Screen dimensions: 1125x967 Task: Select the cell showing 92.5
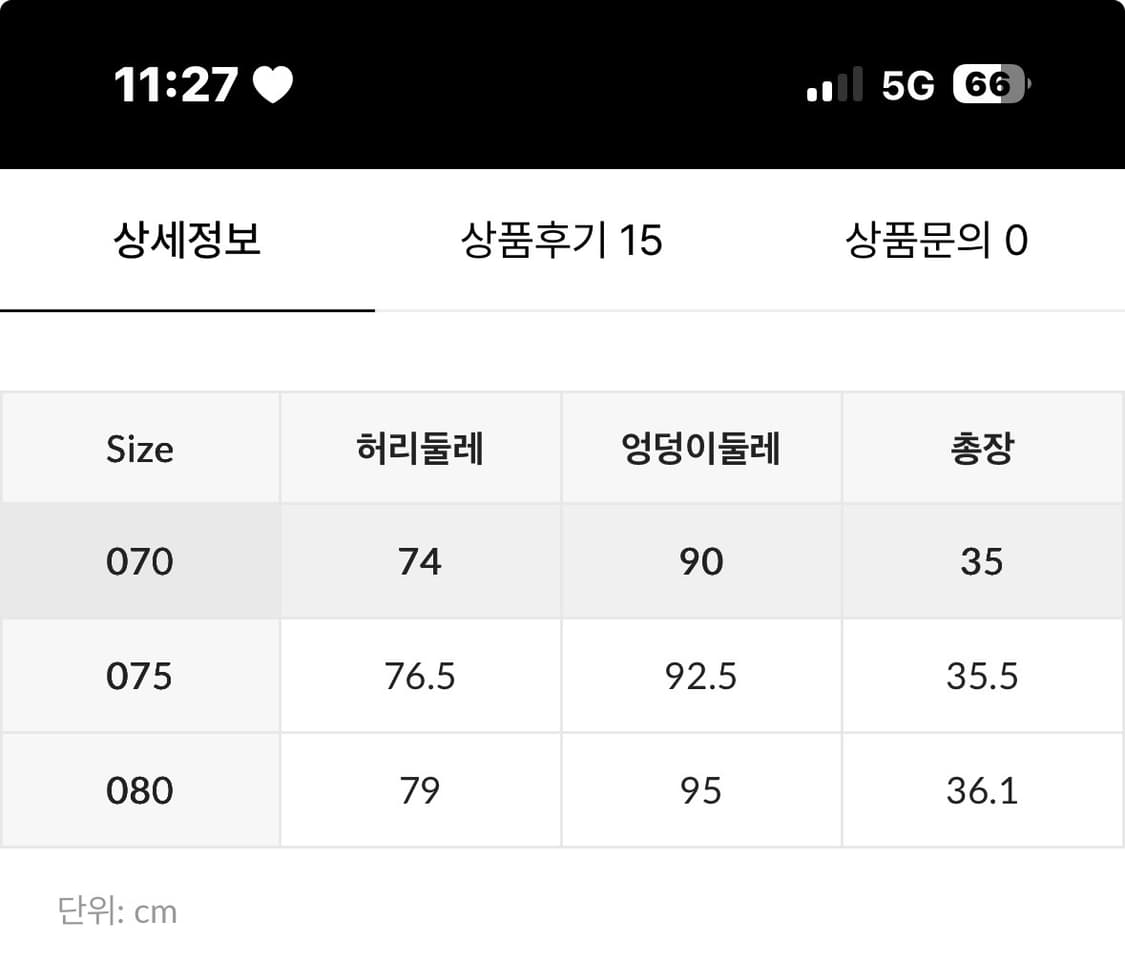click(x=702, y=676)
